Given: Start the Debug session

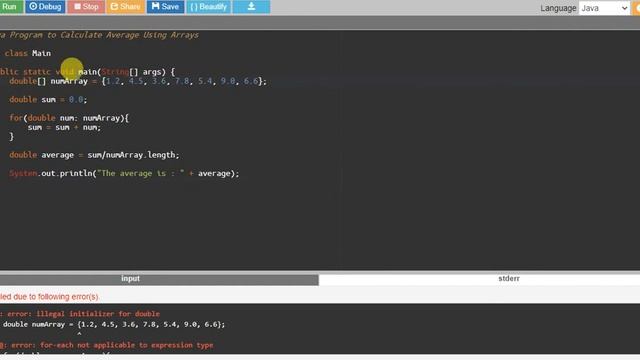Looking at the screenshot, I should click(45, 7).
